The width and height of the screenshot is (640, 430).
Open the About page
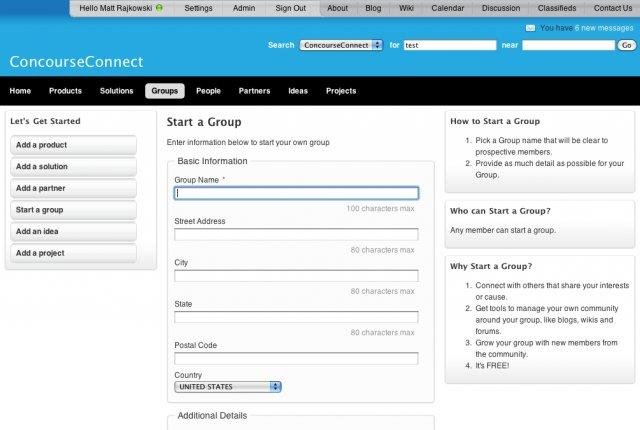pos(338,8)
